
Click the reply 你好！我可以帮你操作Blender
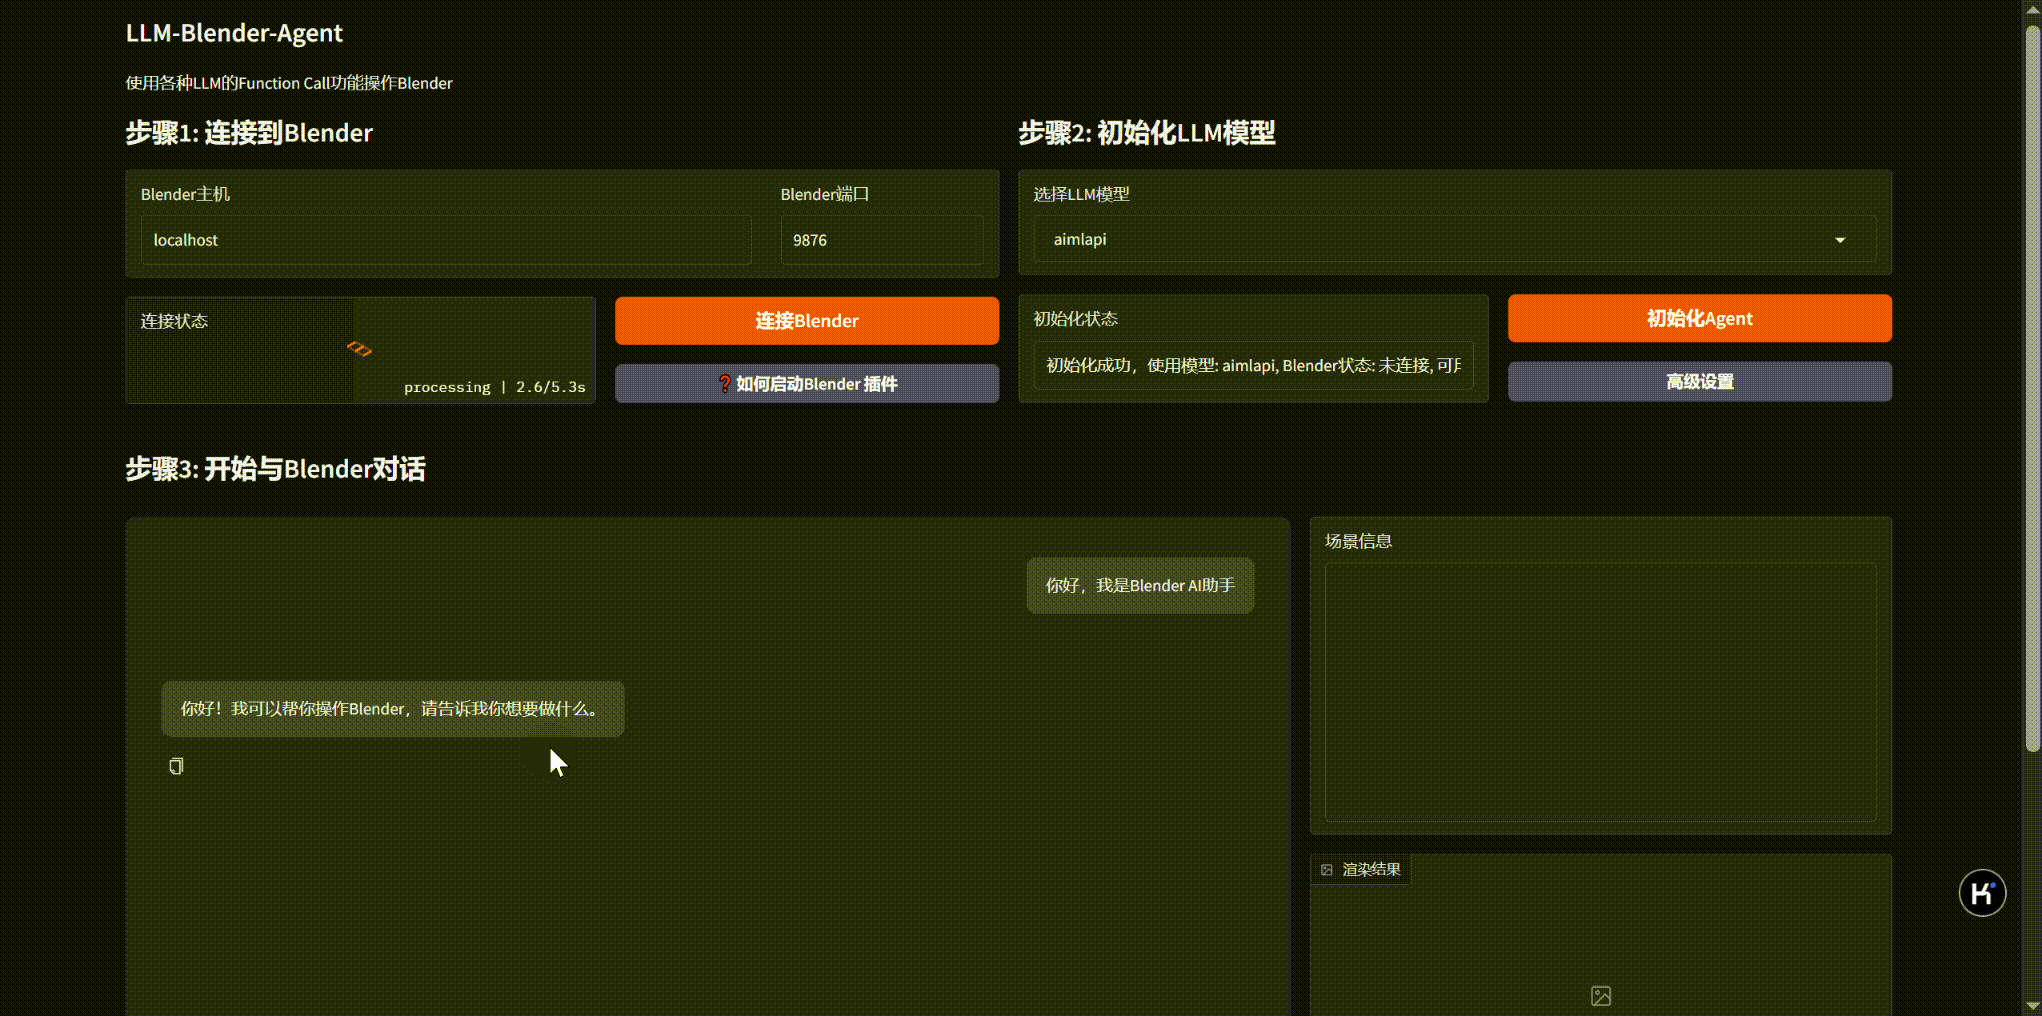(x=393, y=709)
